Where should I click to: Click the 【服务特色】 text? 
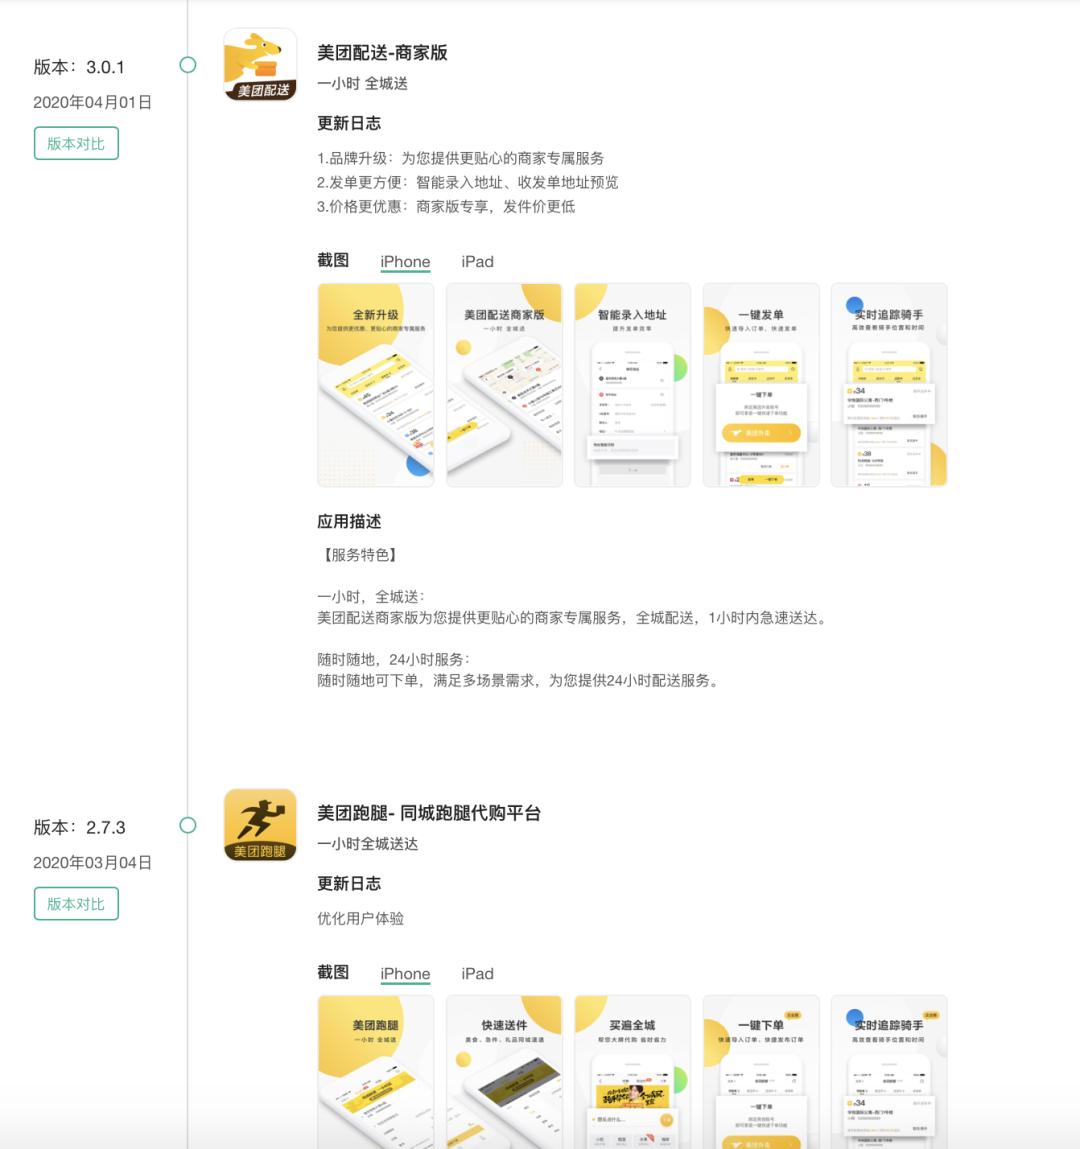(x=359, y=555)
